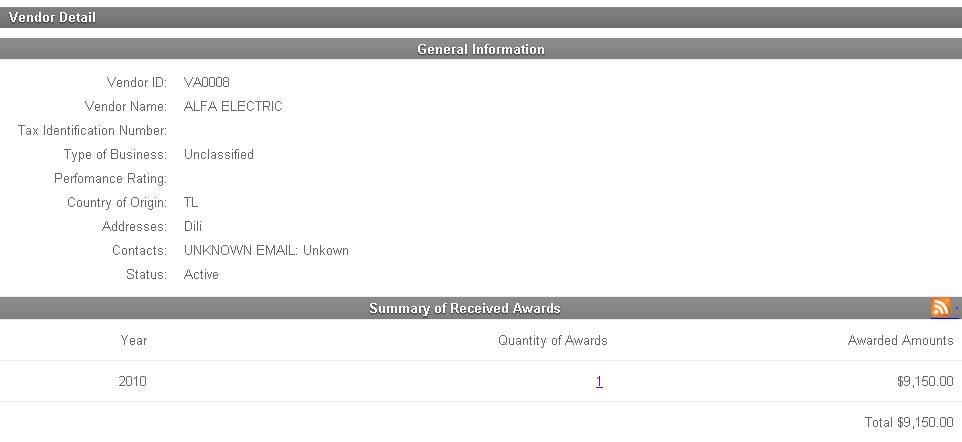The height and width of the screenshot is (442, 962).
Task: Select the General Information section header
Action: coord(481,49)
